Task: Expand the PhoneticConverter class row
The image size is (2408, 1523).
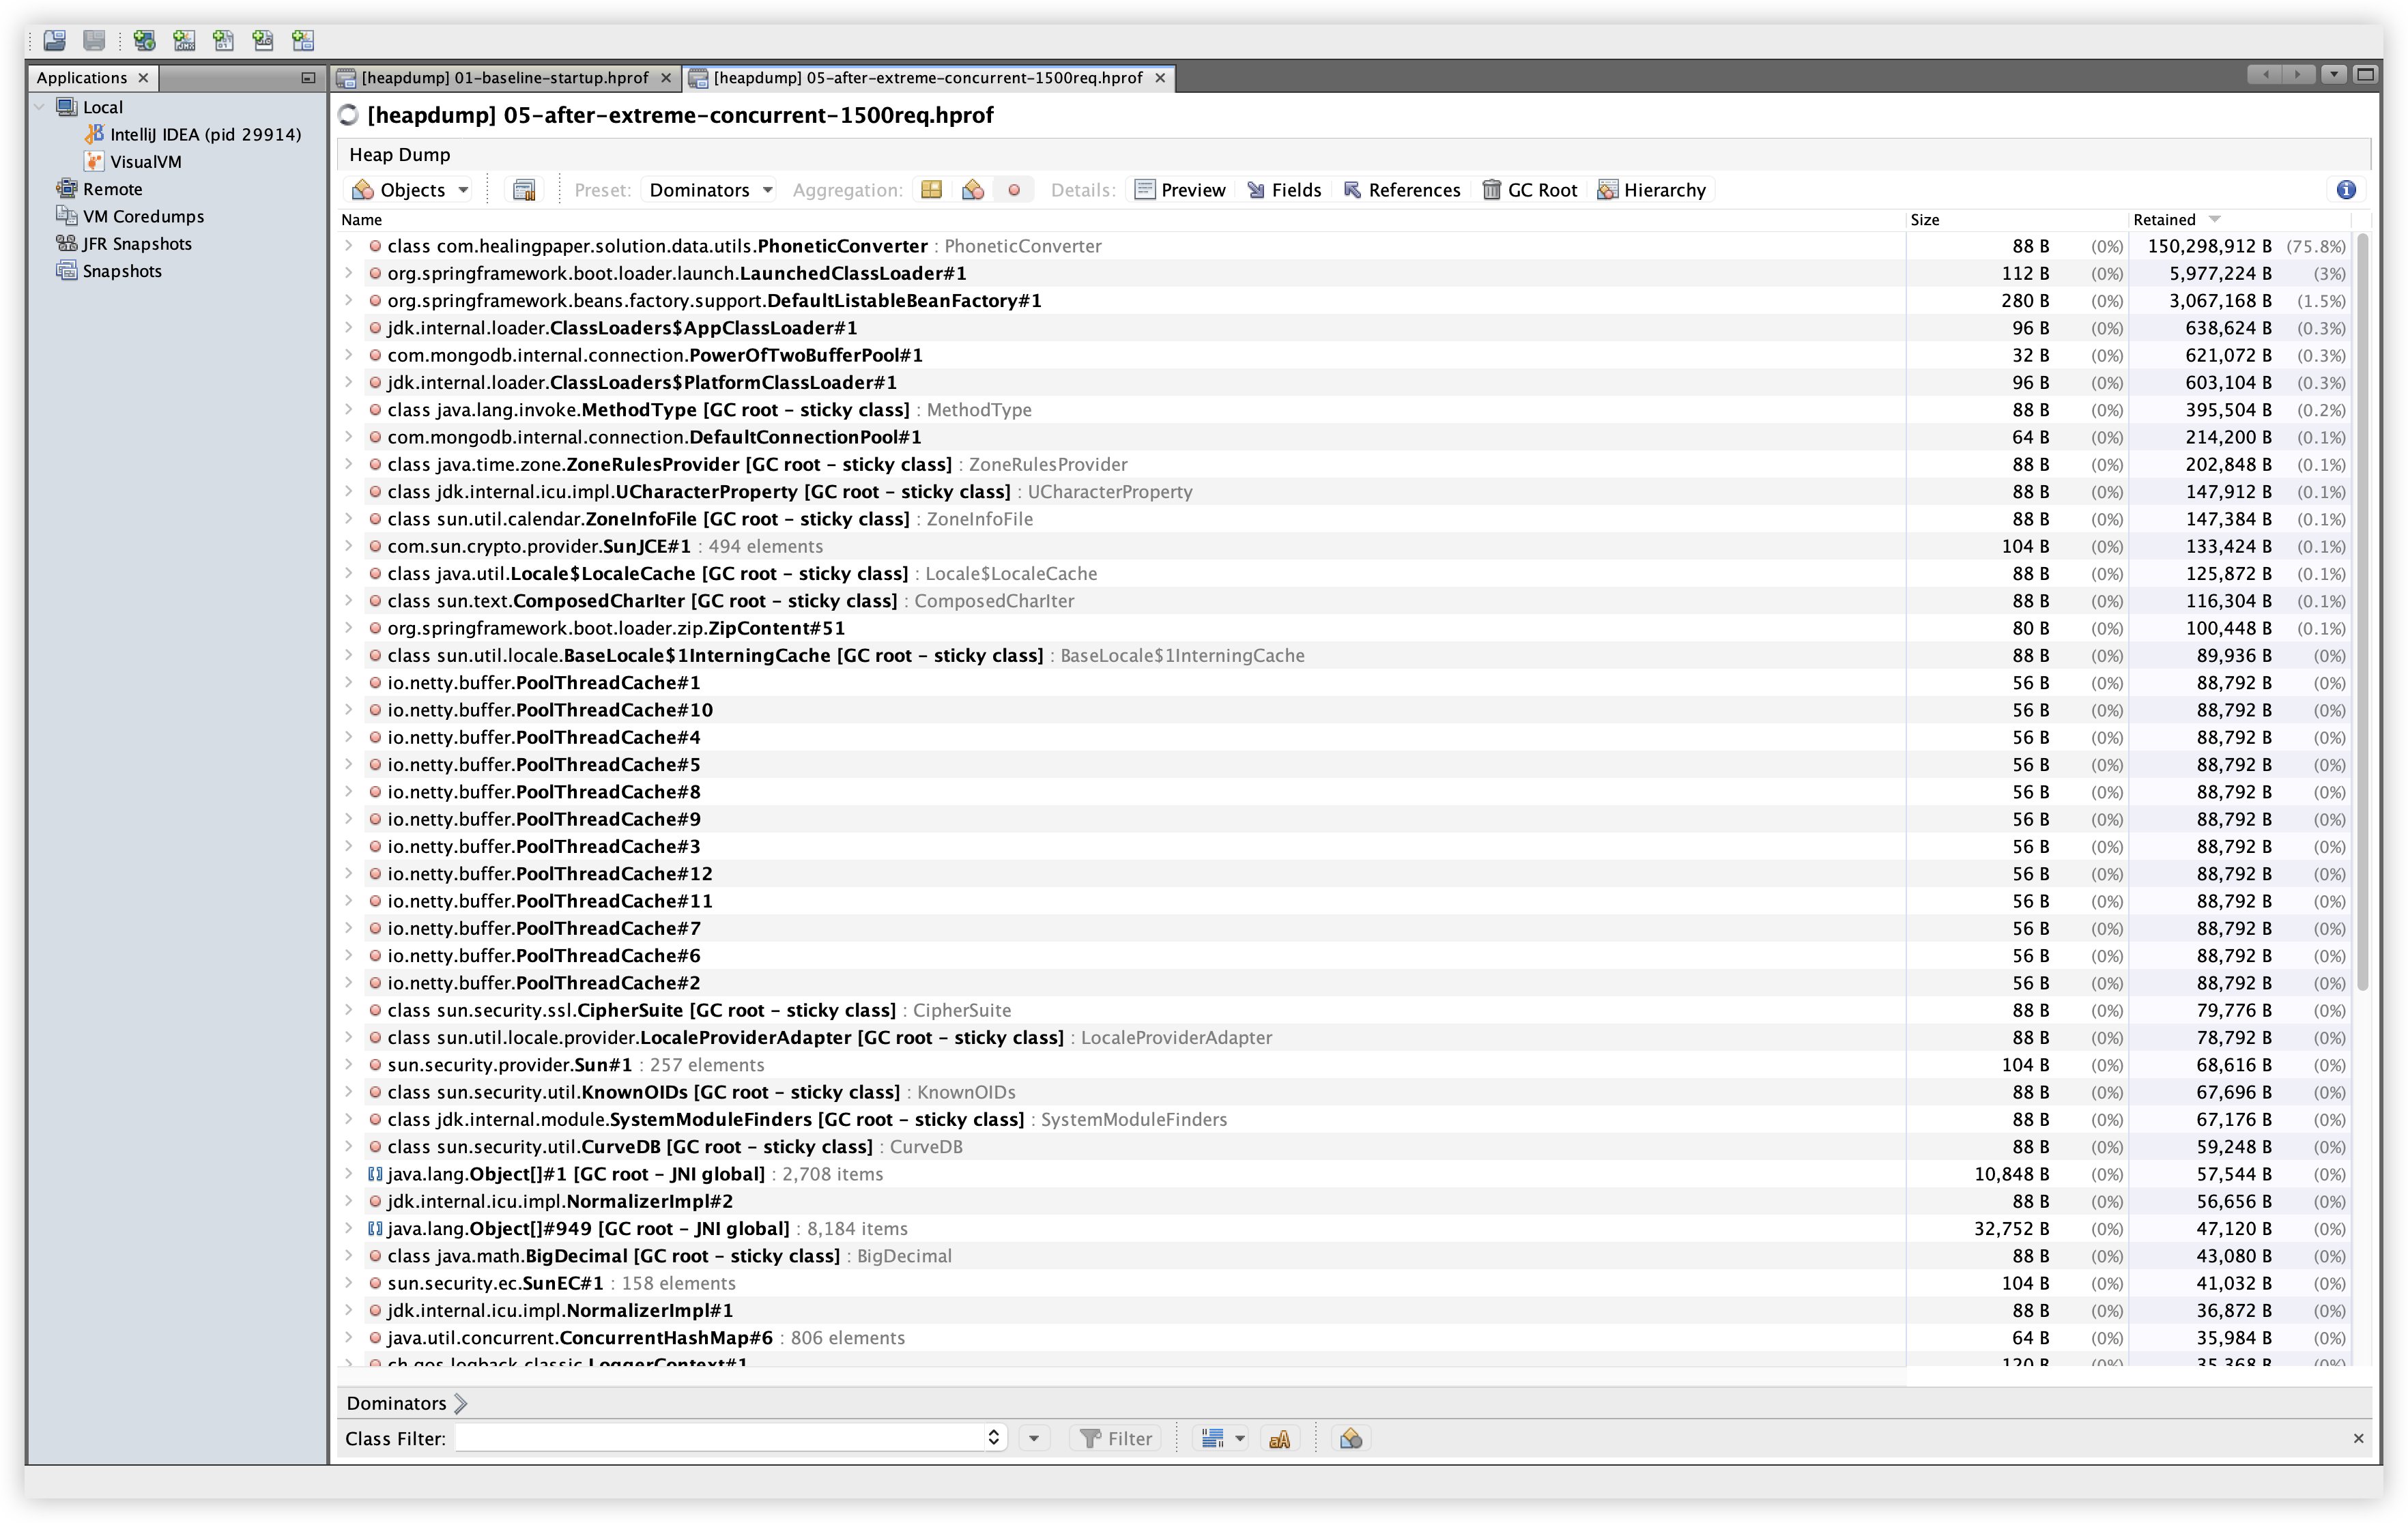Action: (x=348, y=246)
